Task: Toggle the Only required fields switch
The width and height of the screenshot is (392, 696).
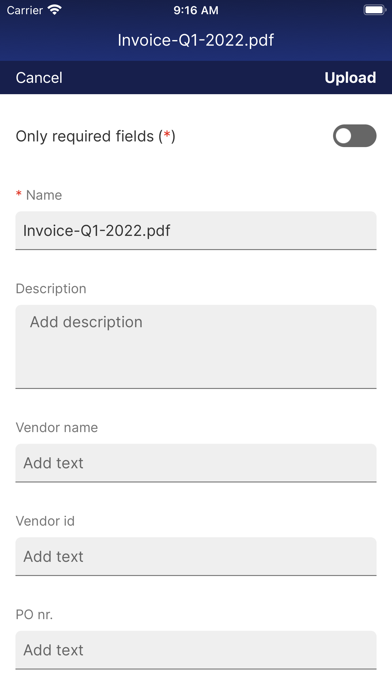Action: 355,135
